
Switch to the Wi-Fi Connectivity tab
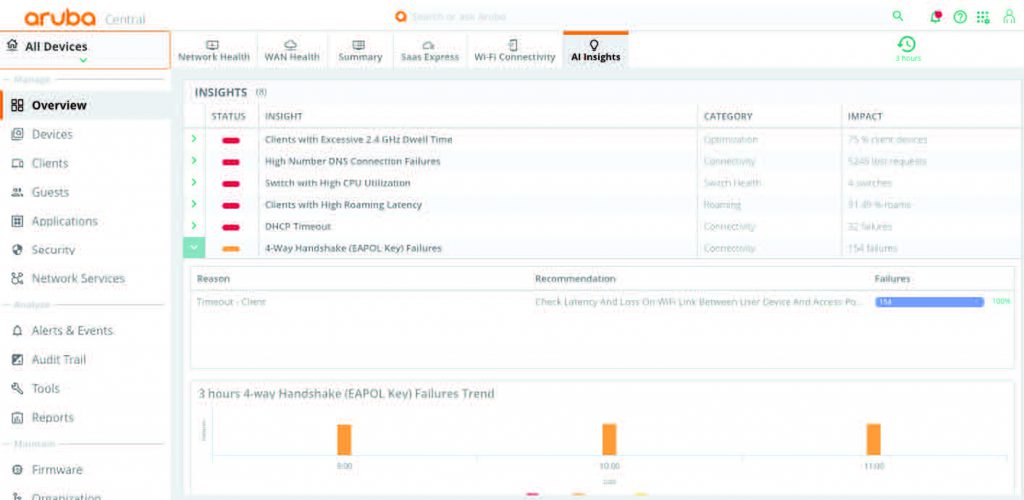tap(514, 50)
